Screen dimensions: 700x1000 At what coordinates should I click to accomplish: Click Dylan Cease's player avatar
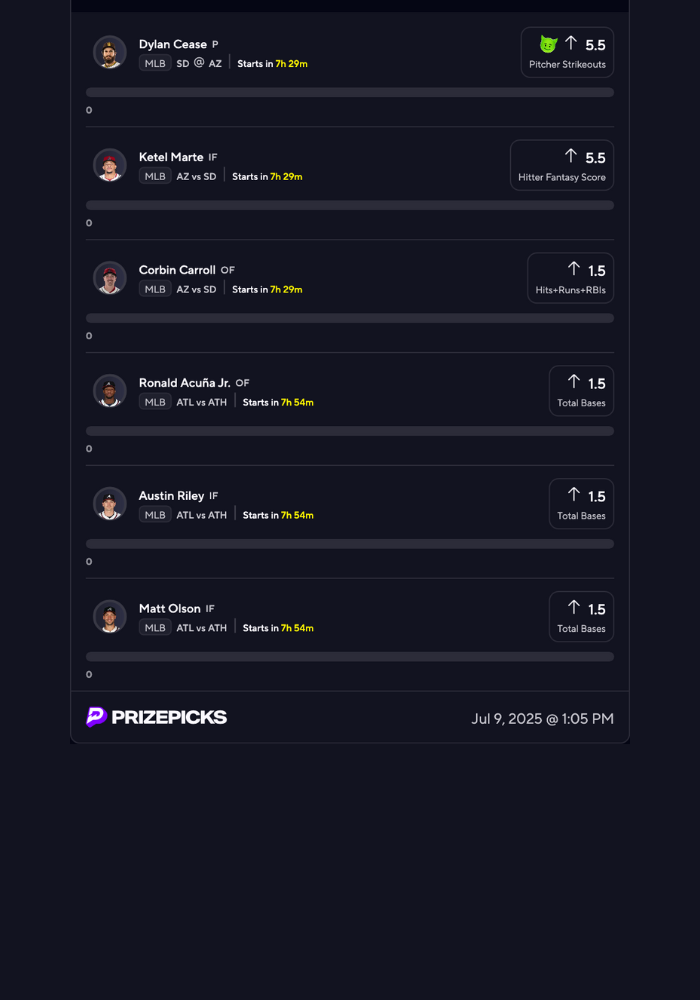tap(110, 52)
